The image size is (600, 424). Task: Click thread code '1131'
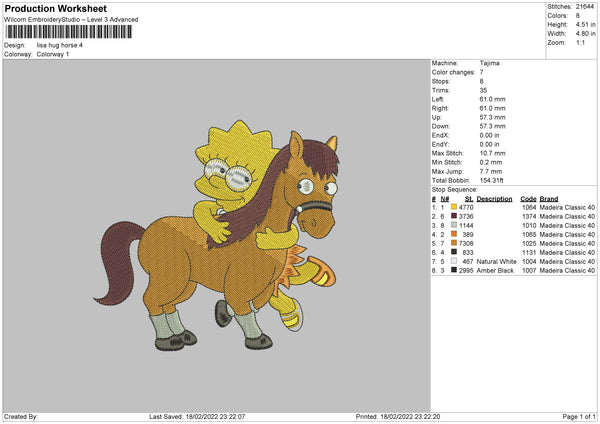[x=529, y=253]
